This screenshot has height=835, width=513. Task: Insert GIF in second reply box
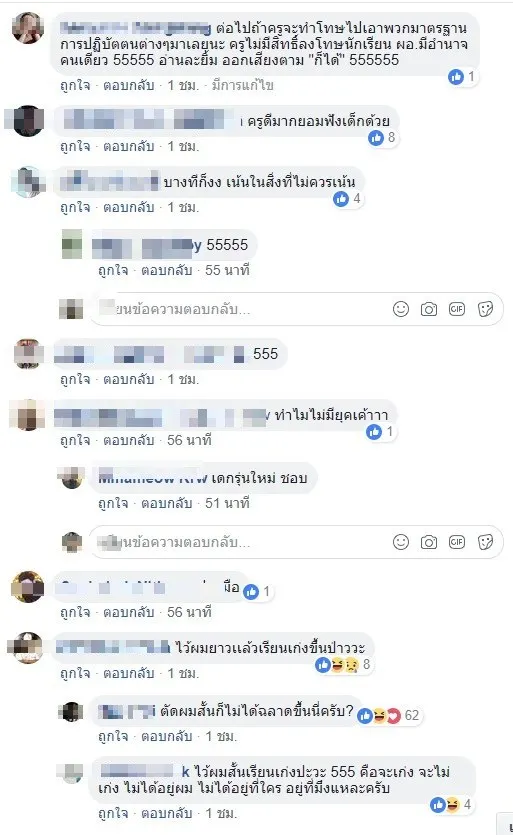tap(457, 542)
